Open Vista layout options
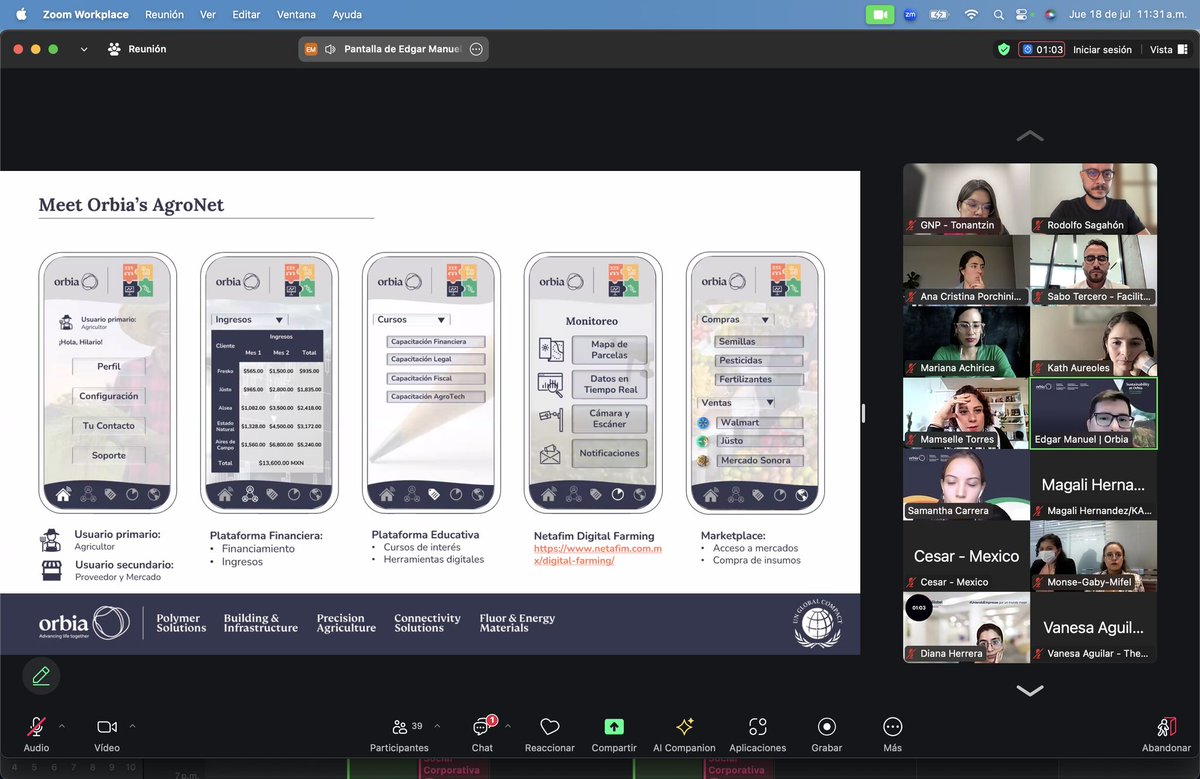 [1166, 49]
